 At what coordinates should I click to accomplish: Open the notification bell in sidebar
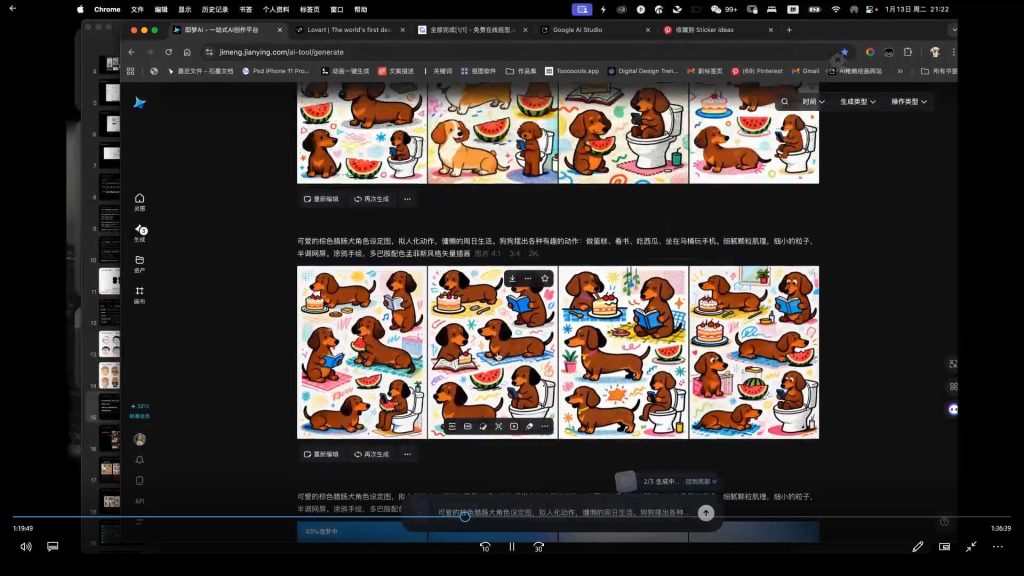pyautogui.click(x=140, y=460)
